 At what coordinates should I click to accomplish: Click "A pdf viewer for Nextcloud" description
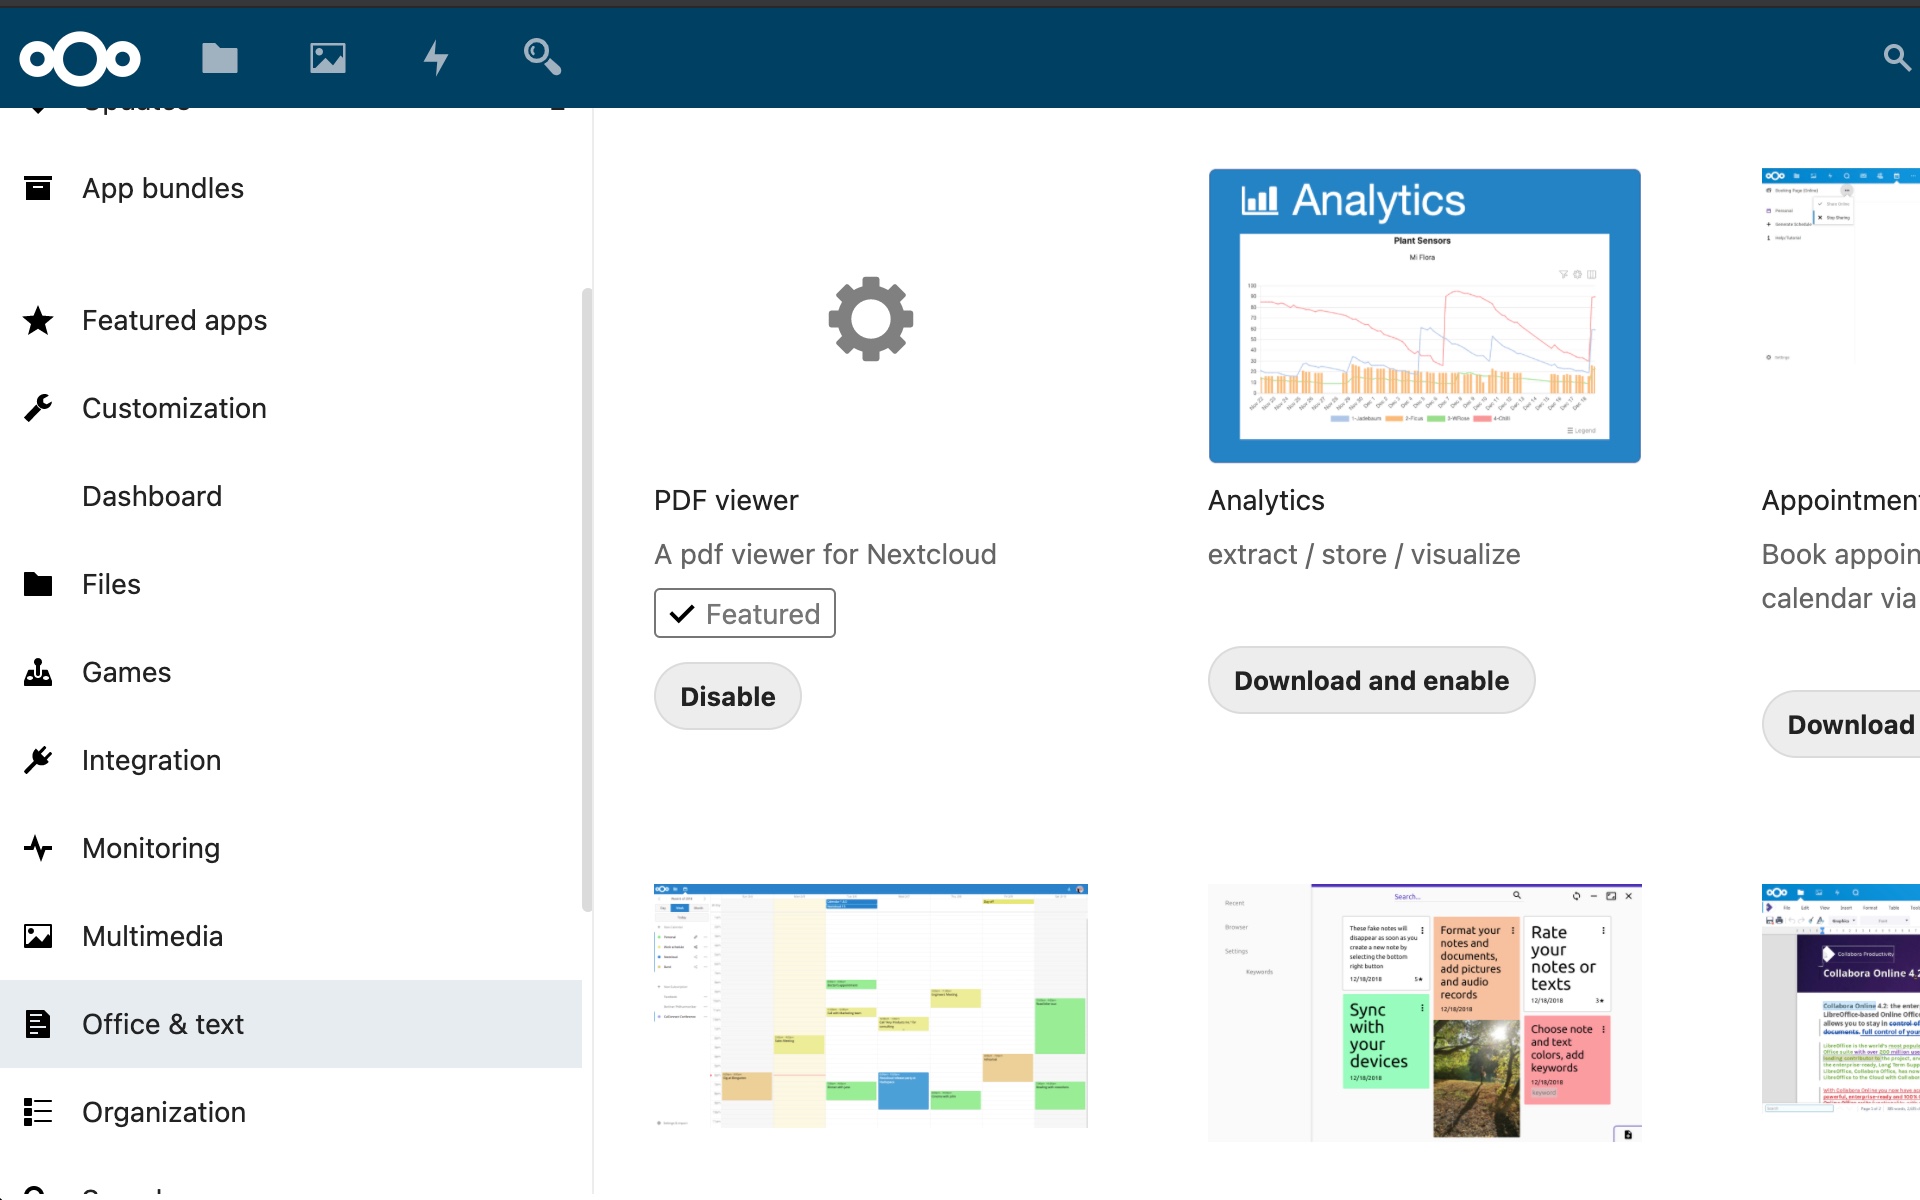tap(825, 554)
